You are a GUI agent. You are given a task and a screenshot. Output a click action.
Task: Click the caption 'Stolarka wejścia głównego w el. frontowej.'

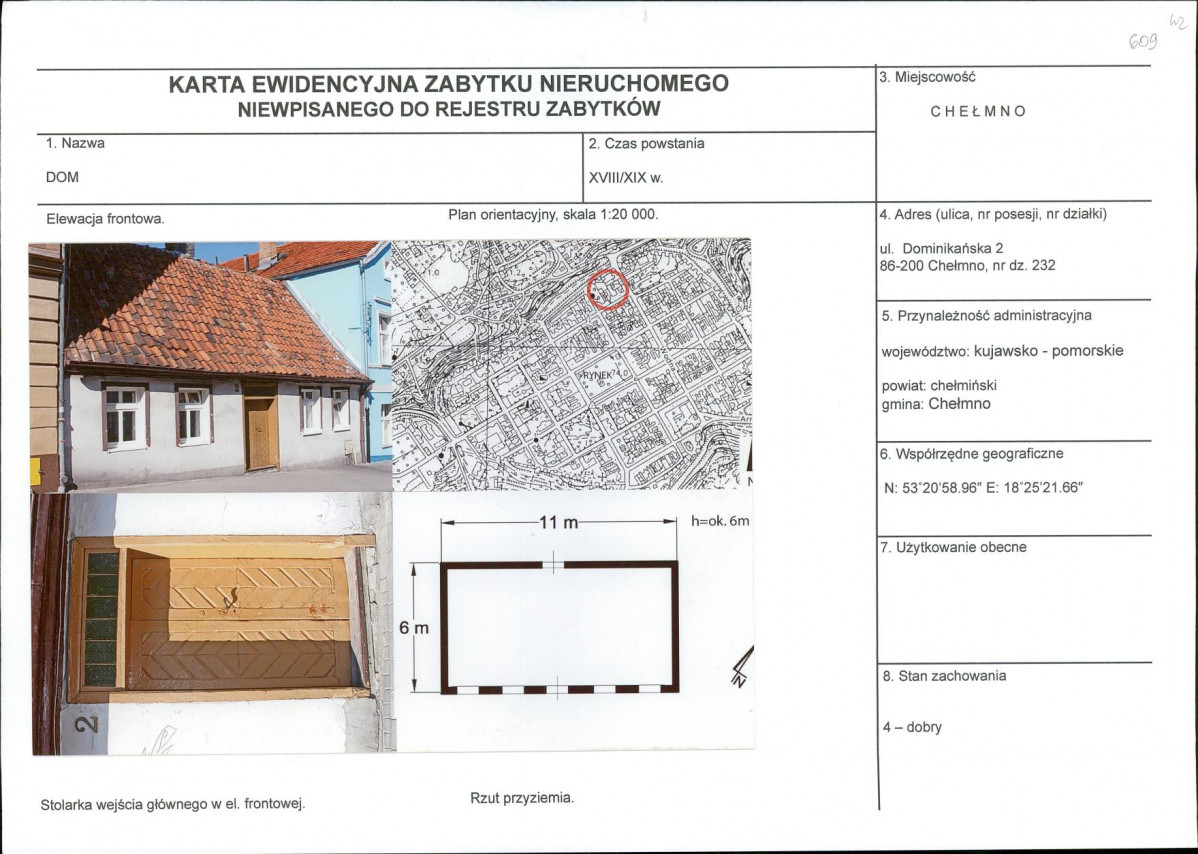pyautogui.click(x=173, y=804)
